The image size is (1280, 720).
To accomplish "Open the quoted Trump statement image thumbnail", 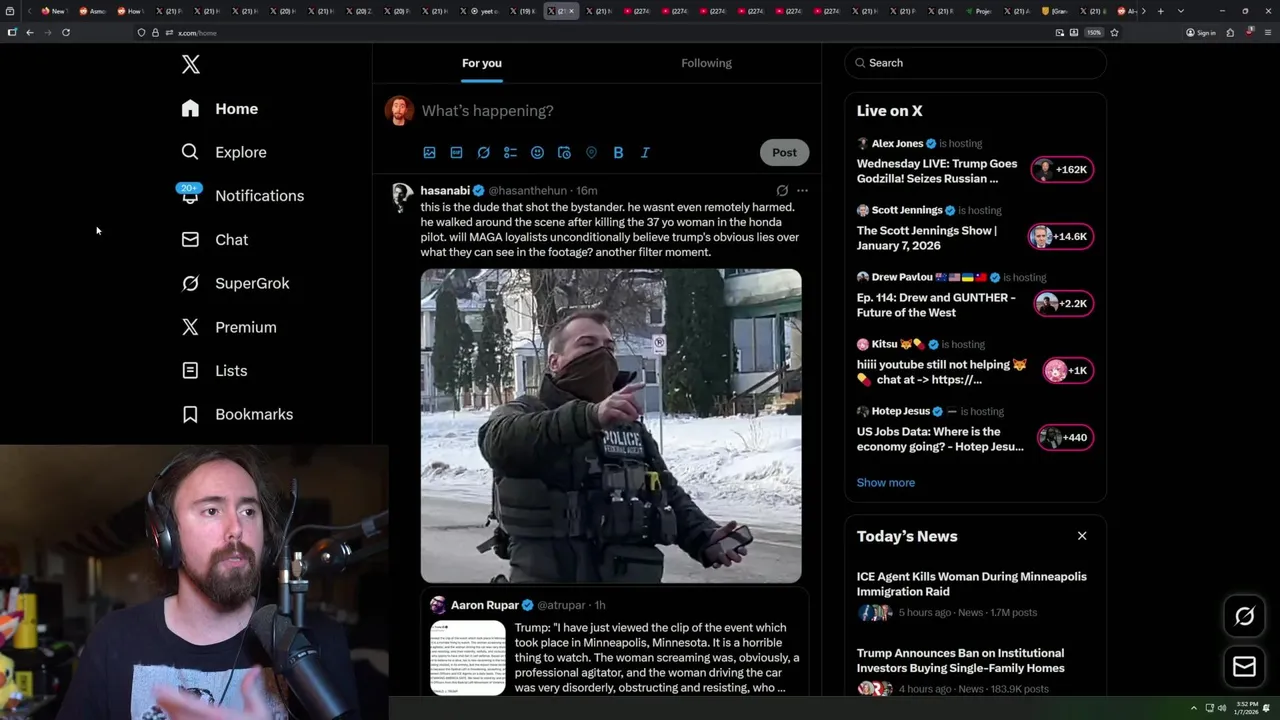I will 468,657.
